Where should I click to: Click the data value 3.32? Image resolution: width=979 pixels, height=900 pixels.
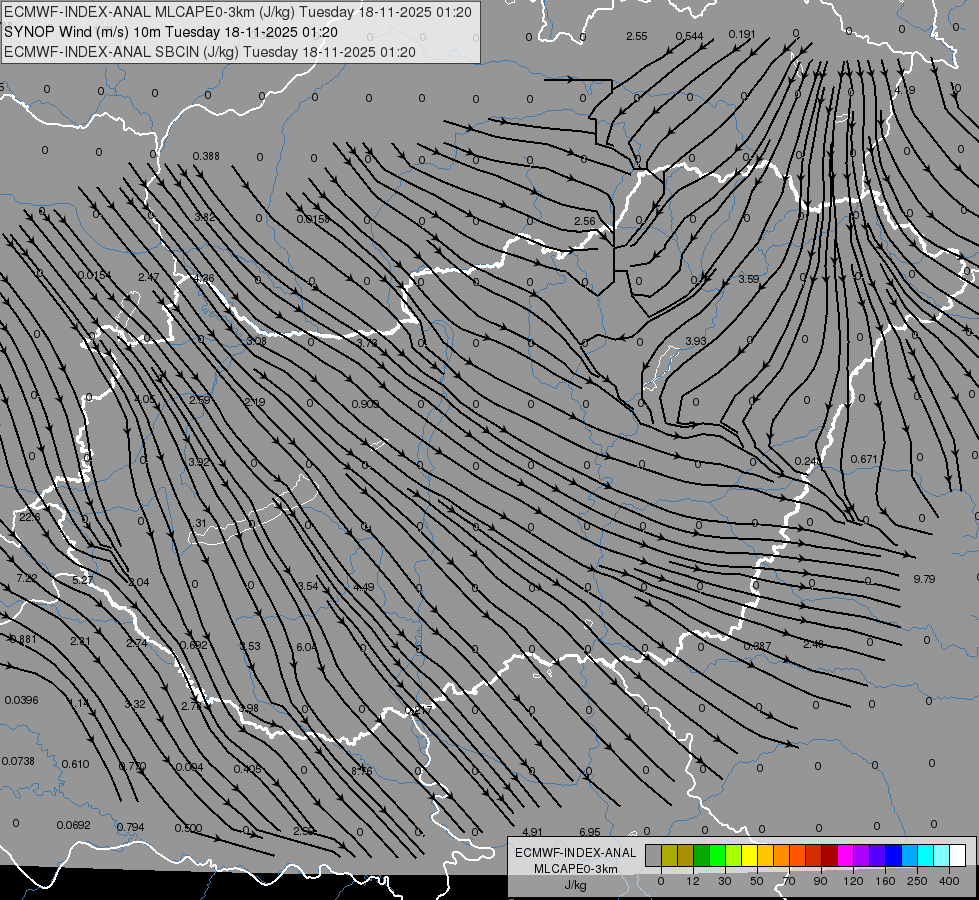point(135,704)
